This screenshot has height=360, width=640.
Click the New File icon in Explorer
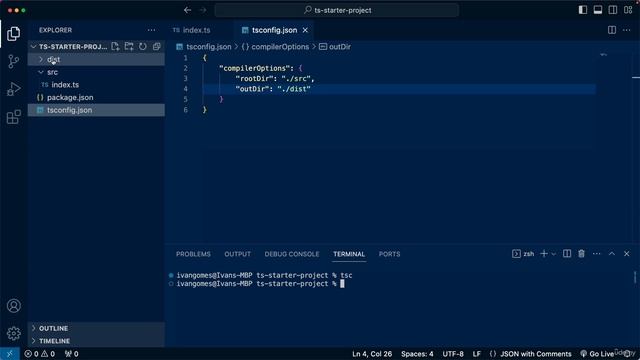116,47
